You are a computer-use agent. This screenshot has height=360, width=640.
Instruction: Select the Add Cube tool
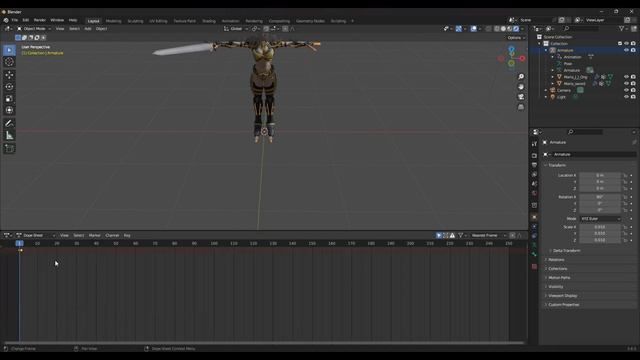click(x=9, y=148)
